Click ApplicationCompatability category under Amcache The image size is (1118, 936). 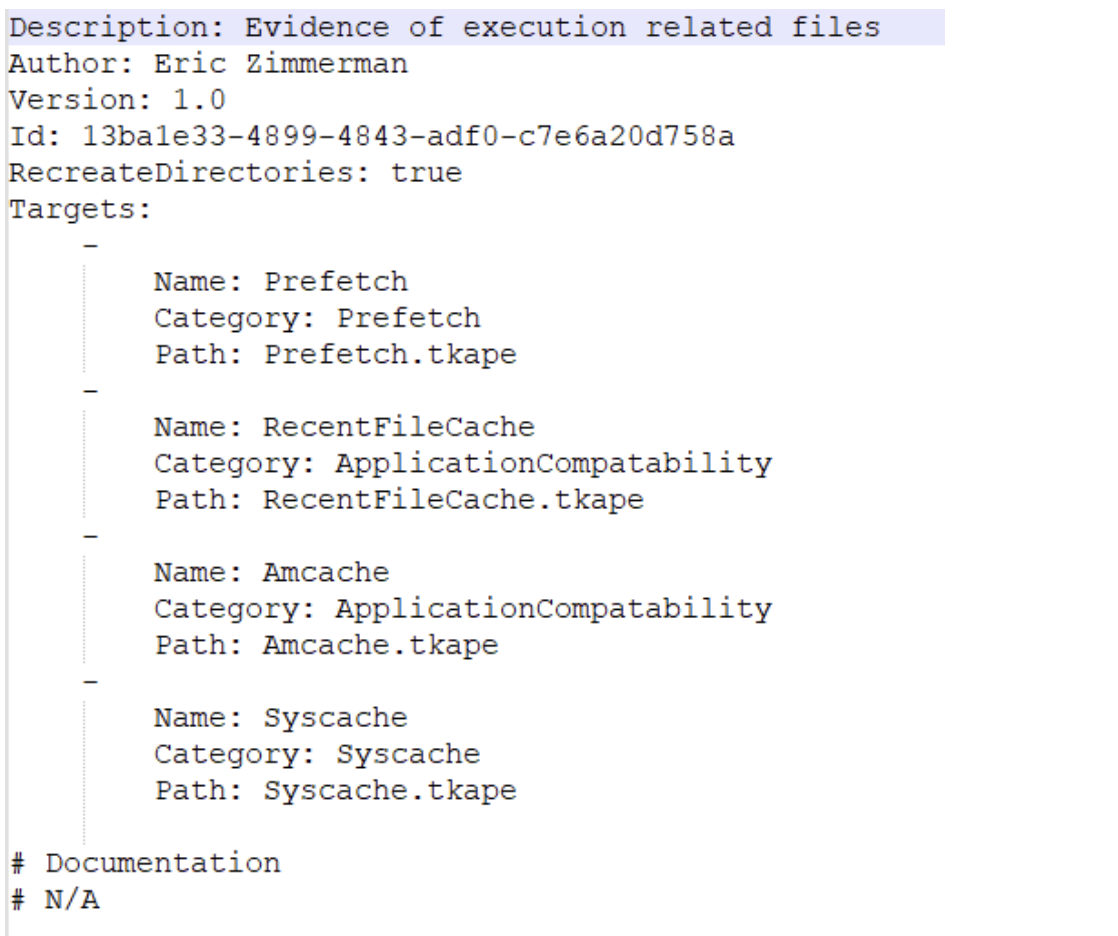[x=553, y=609]
